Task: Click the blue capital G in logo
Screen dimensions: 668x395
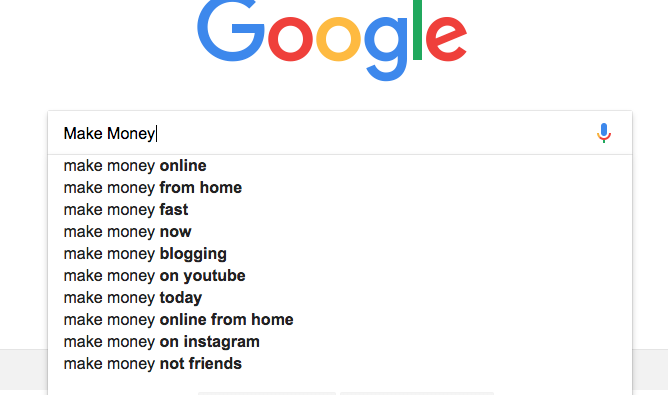Action: 231,31
